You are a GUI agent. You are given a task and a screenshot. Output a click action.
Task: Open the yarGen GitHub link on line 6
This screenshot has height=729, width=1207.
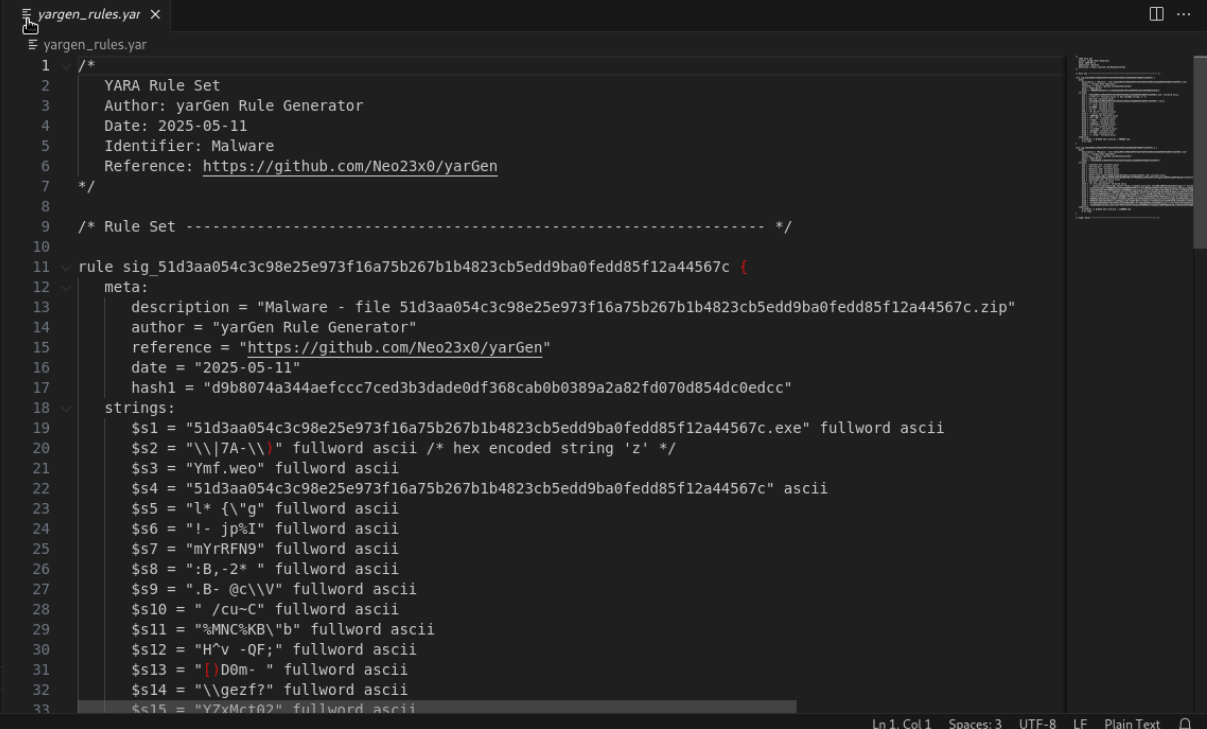click(x=349, y=166)
